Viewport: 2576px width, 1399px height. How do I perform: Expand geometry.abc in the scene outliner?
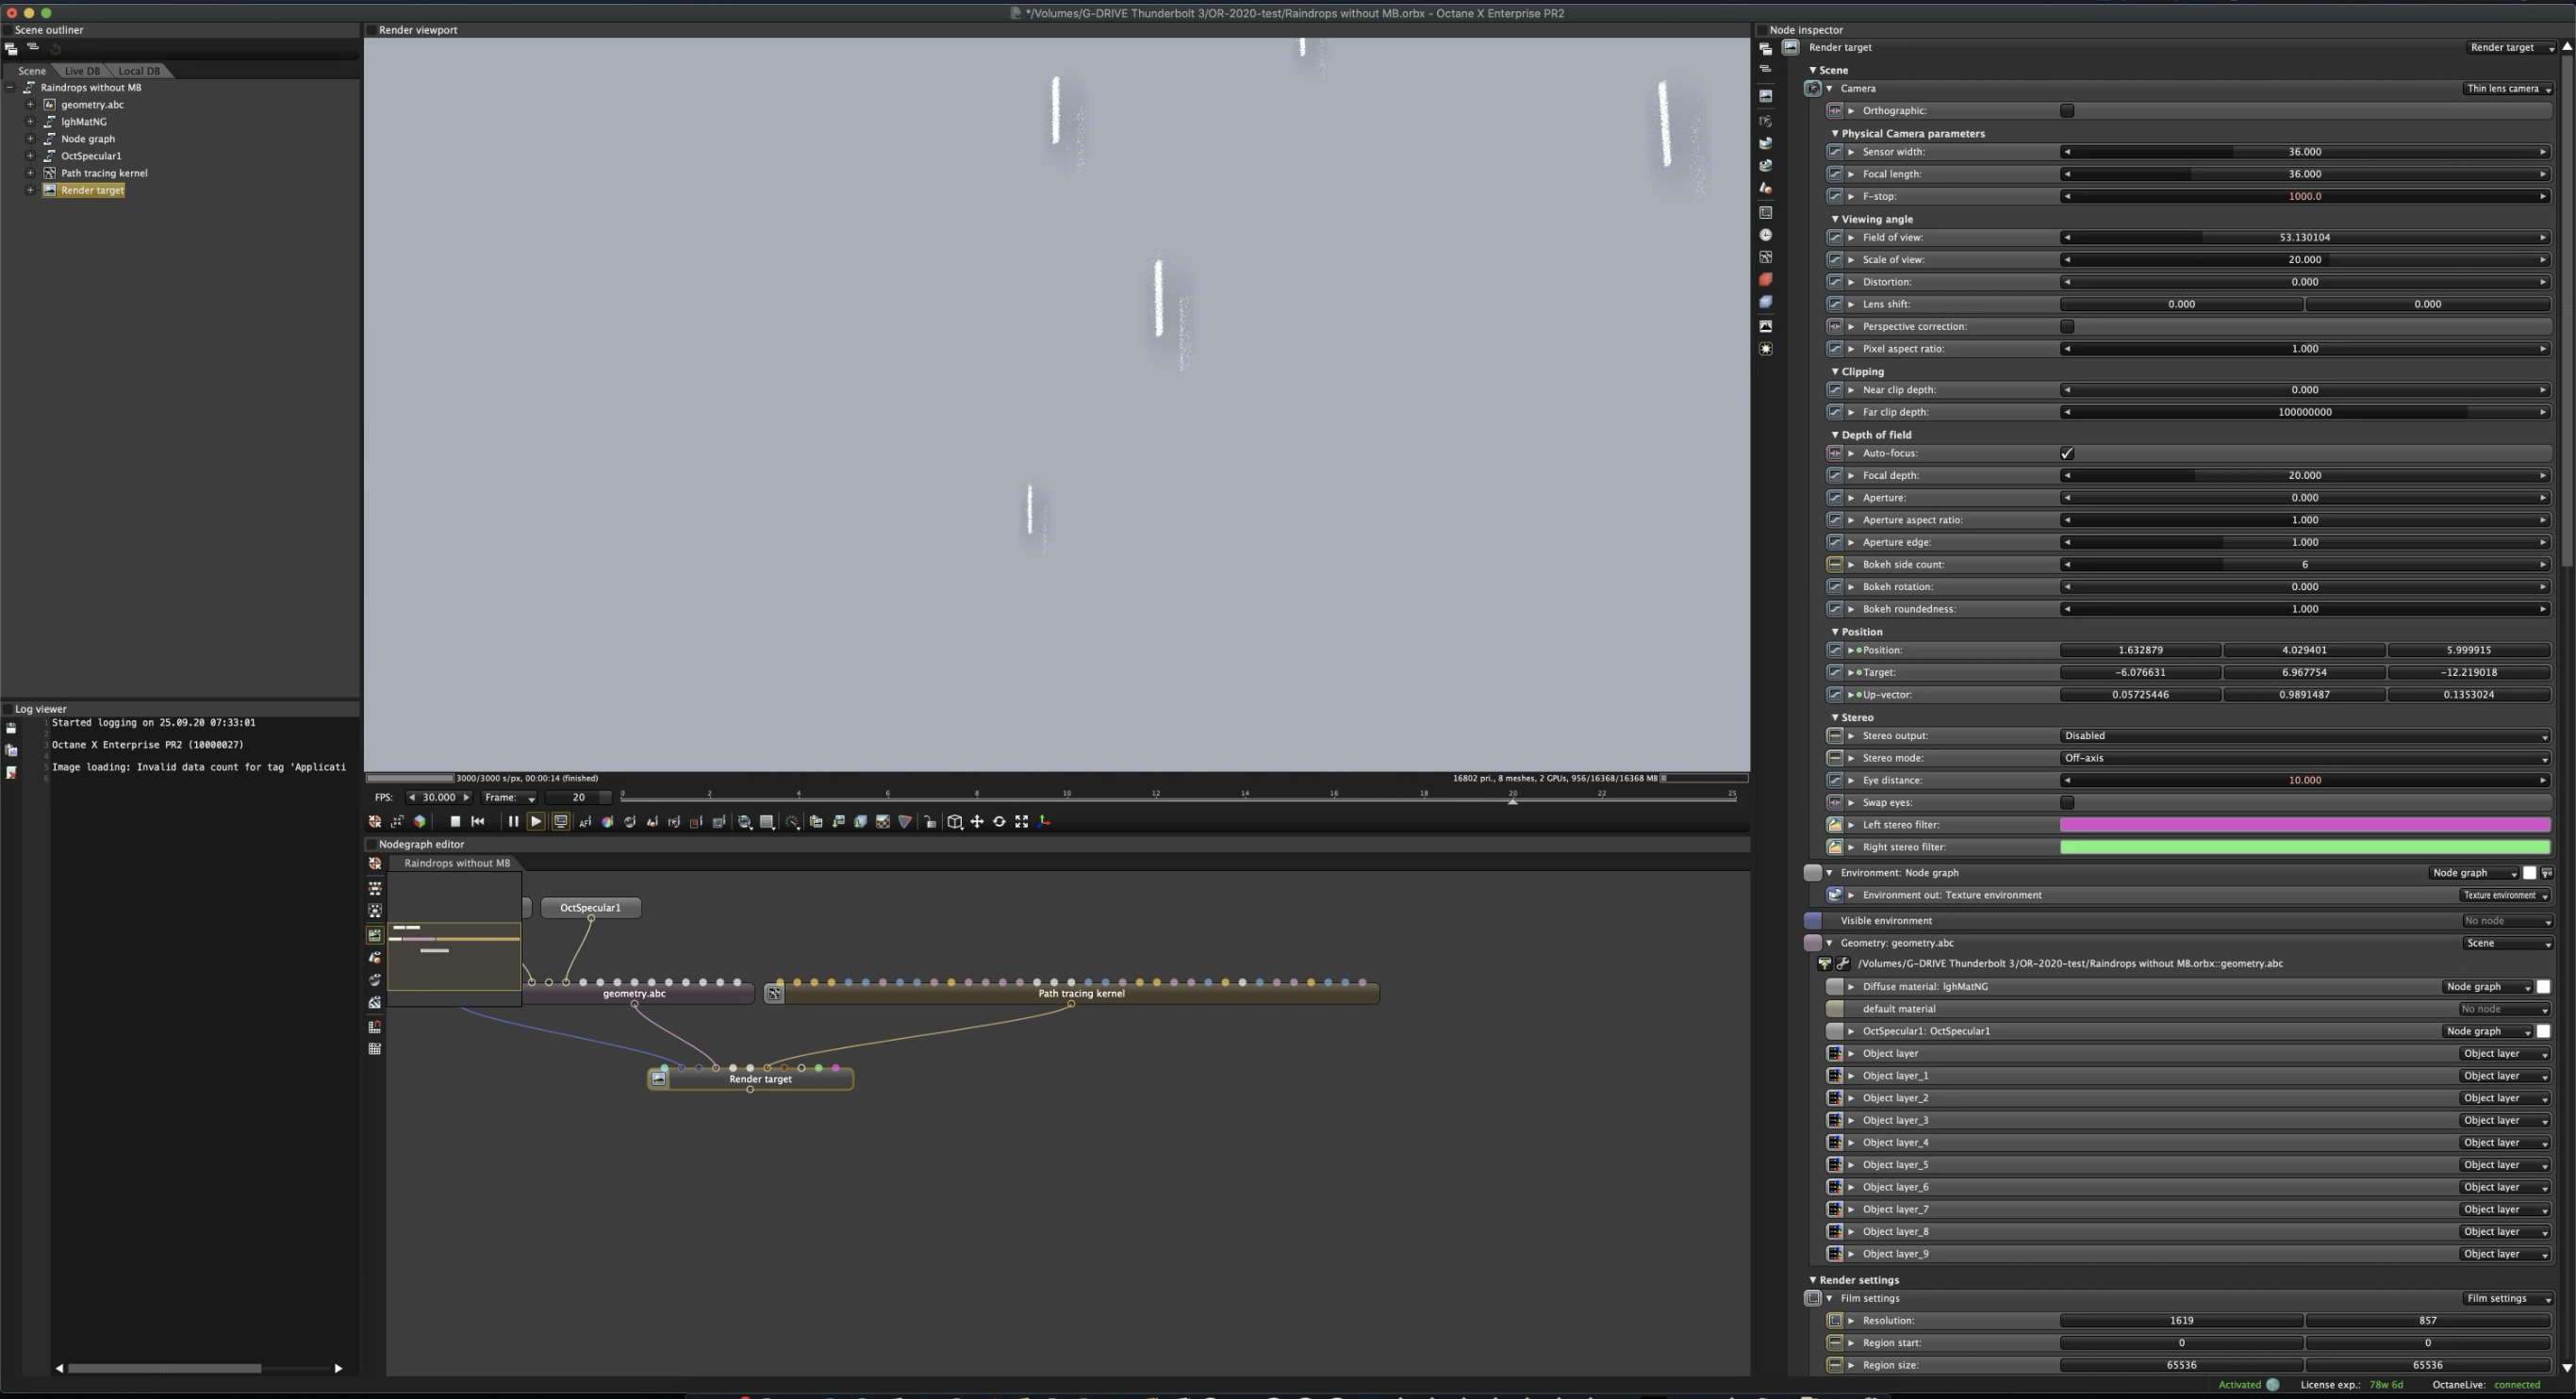30,105
